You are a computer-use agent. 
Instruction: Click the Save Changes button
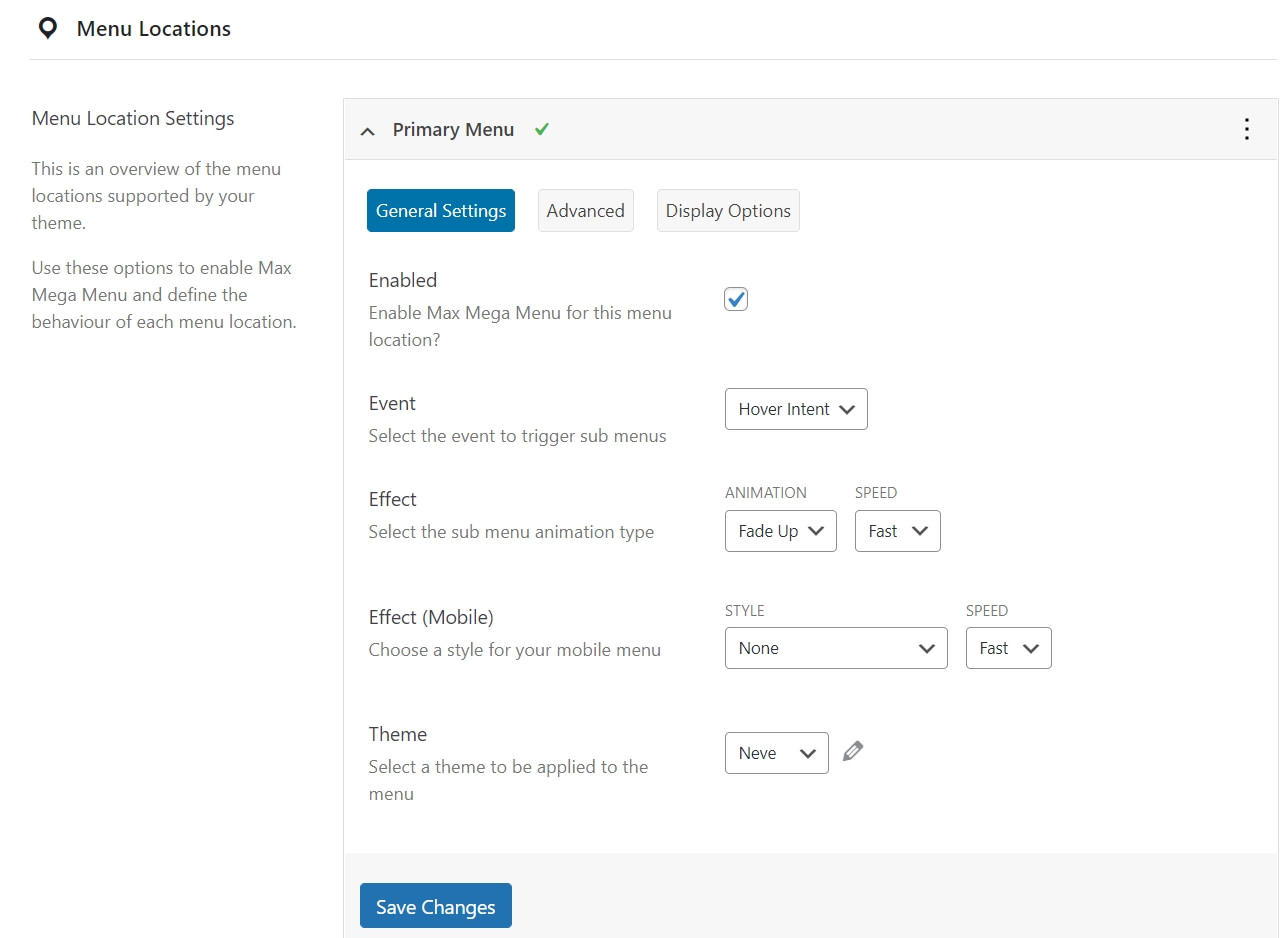coord(435,905)
